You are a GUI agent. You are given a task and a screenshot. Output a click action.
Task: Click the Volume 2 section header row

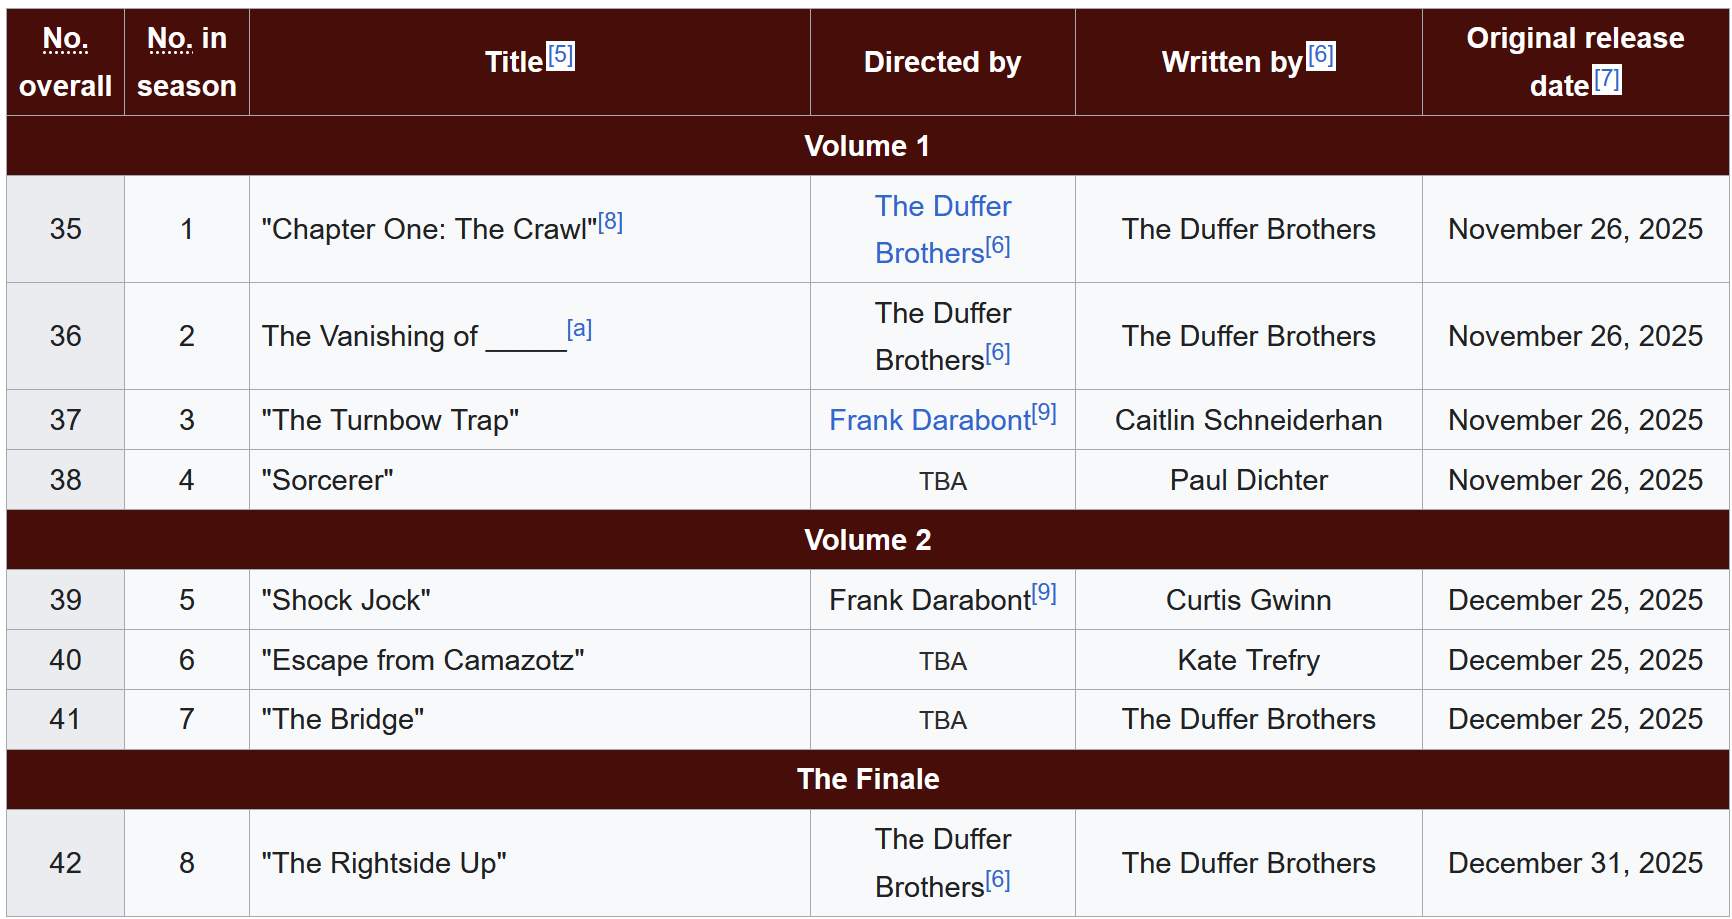coord(867,540)
